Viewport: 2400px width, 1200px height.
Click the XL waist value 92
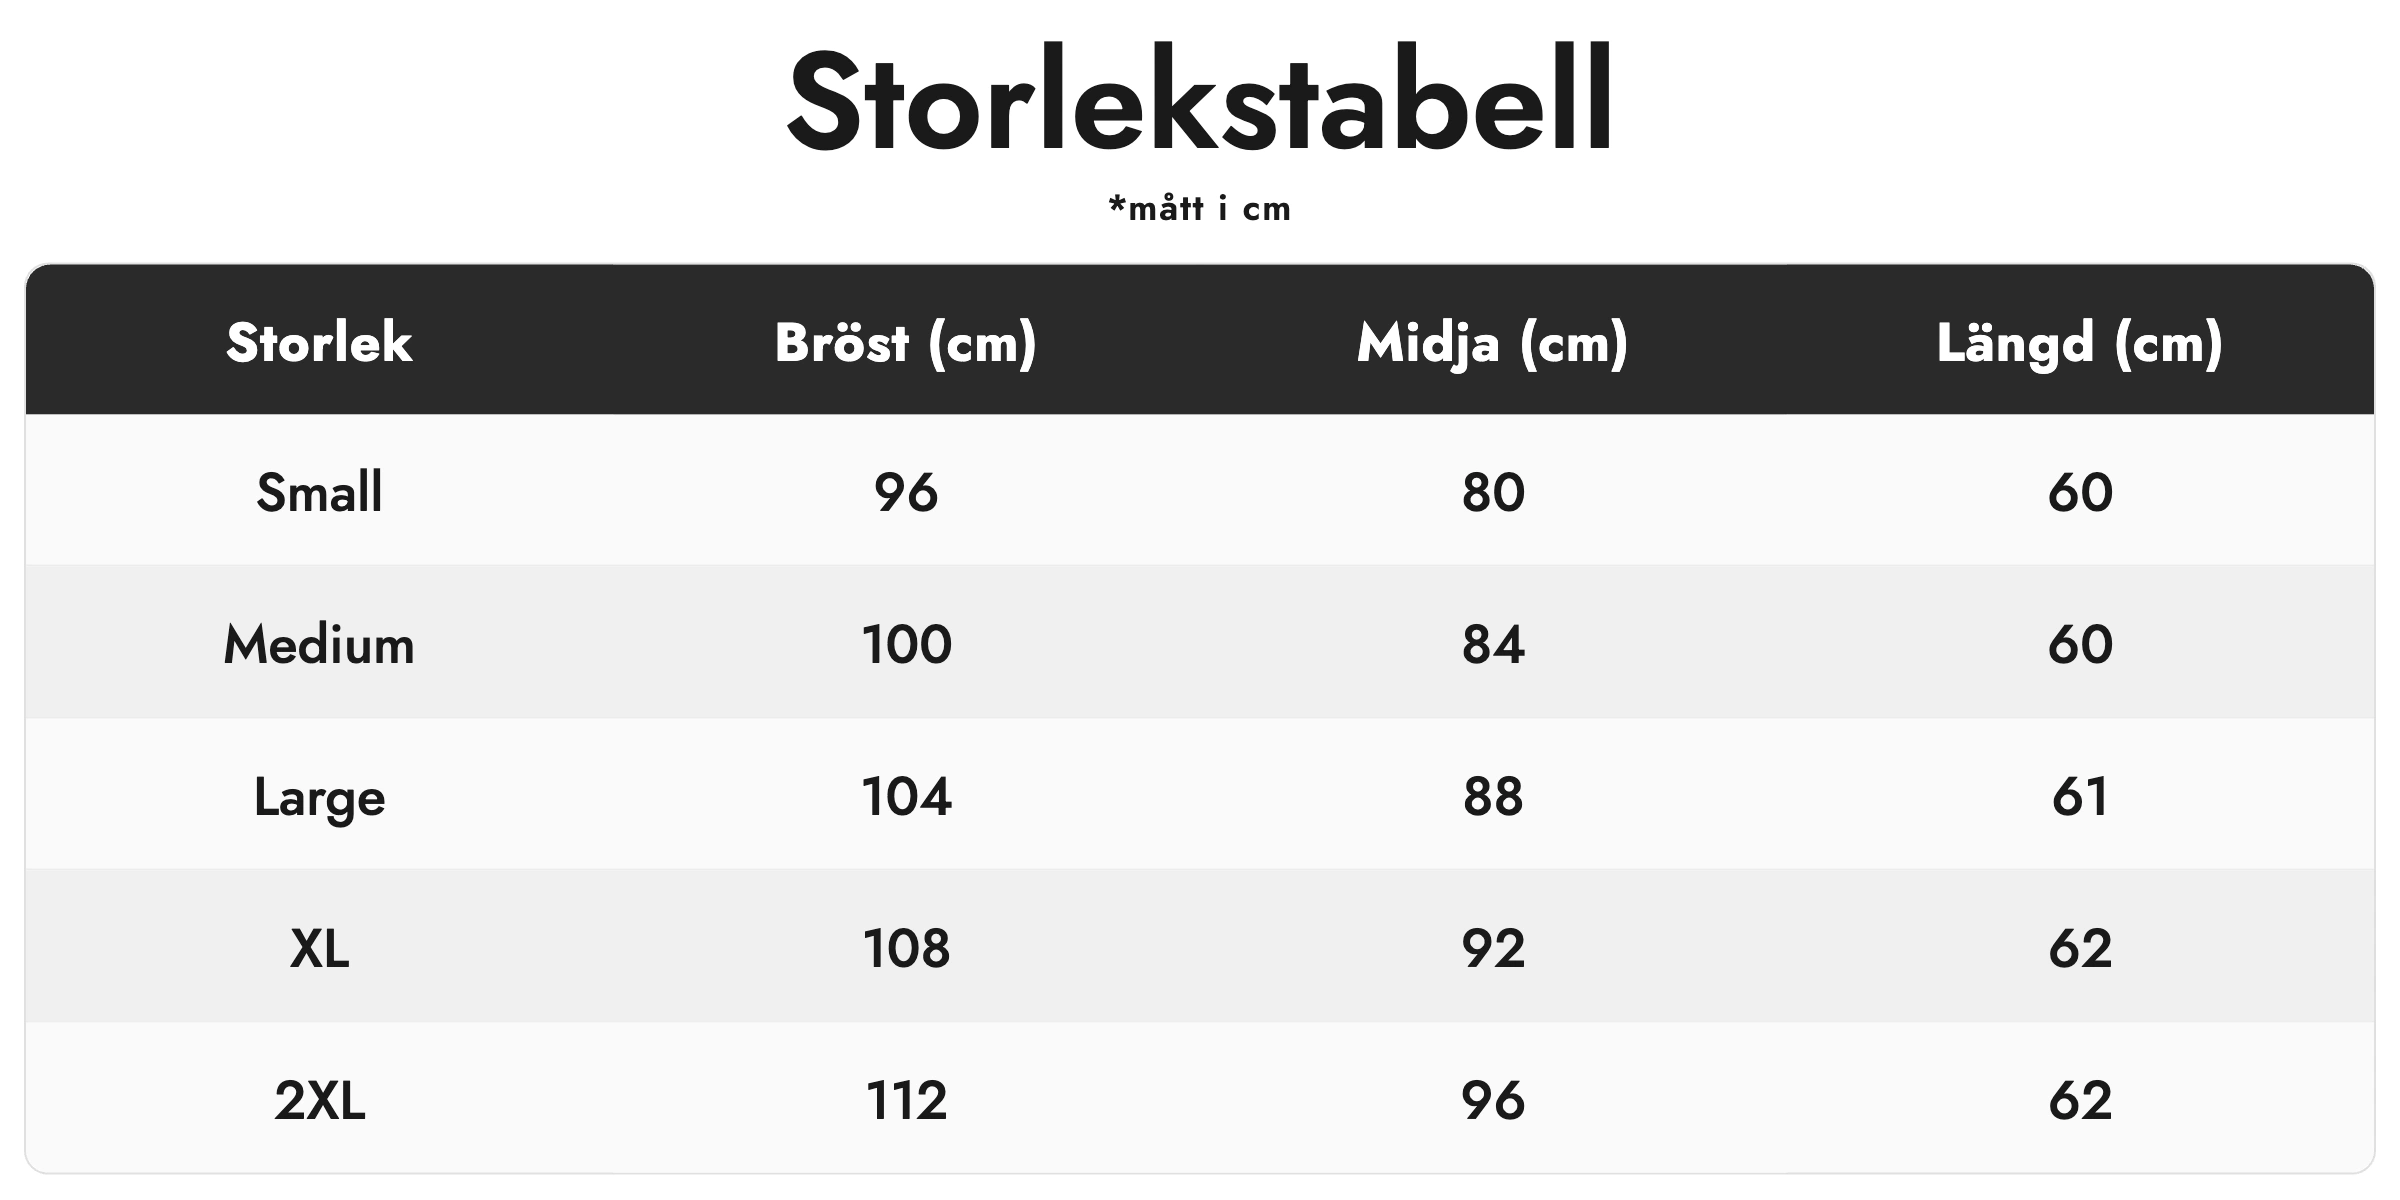(1493, 949)
